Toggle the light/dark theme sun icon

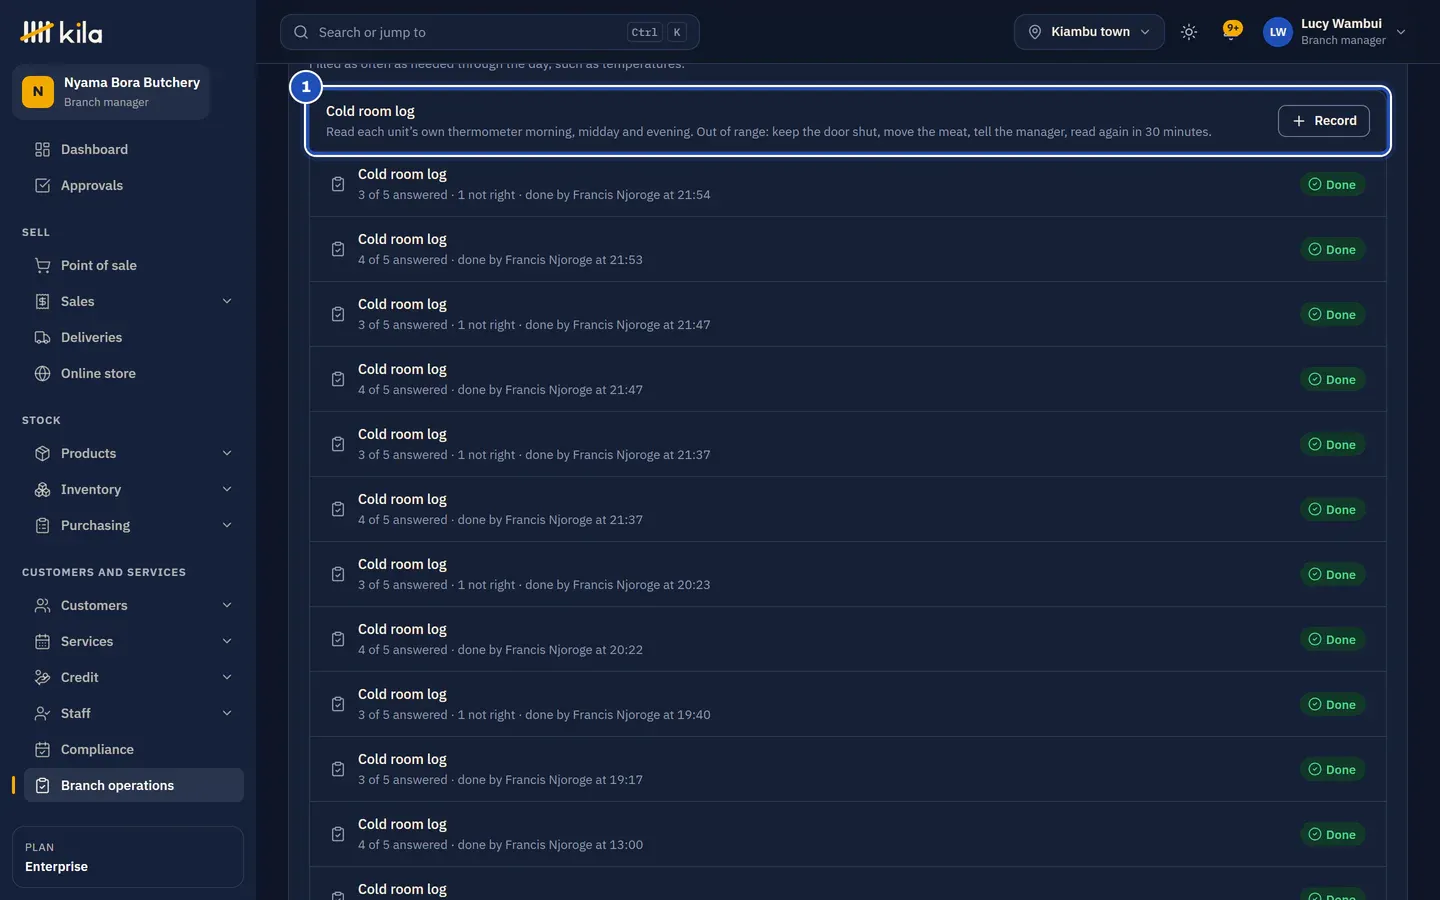1188,32
